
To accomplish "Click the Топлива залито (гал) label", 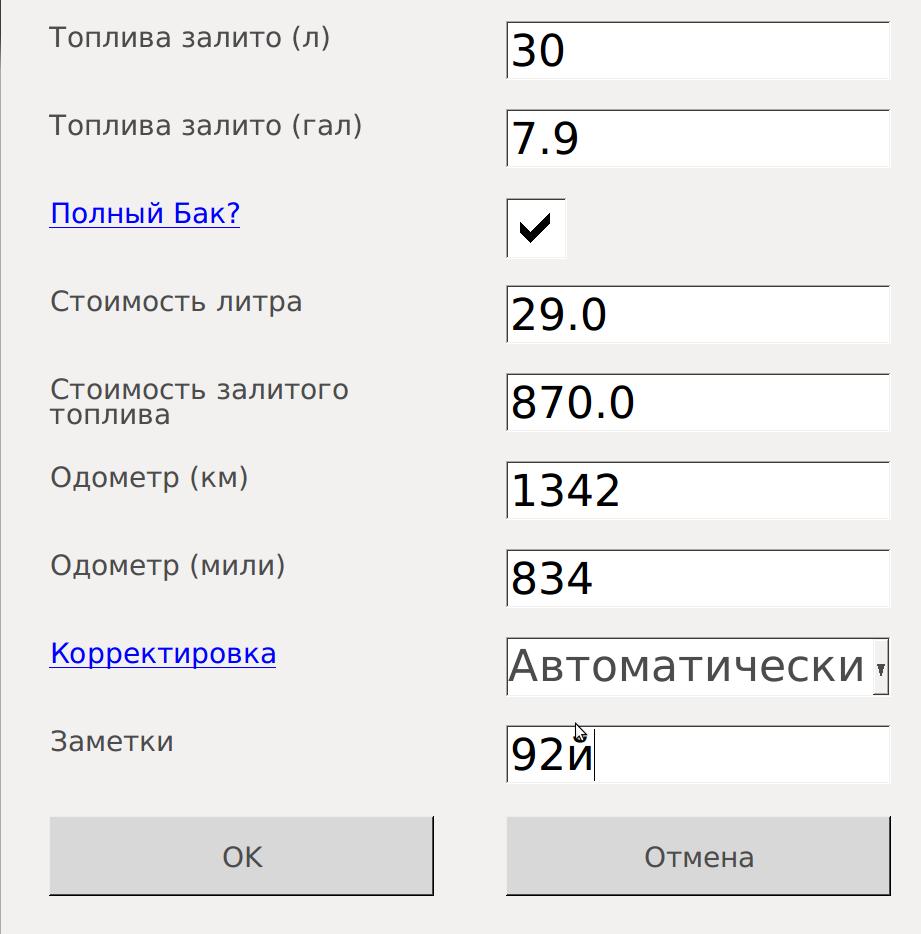I will (x=206, y=126).
